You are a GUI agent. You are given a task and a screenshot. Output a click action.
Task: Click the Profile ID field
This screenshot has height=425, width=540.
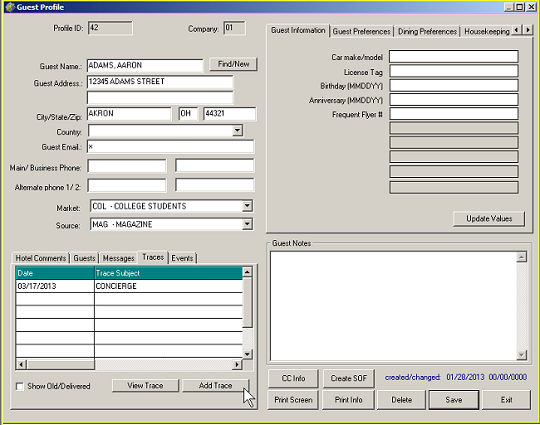[110, 28]
